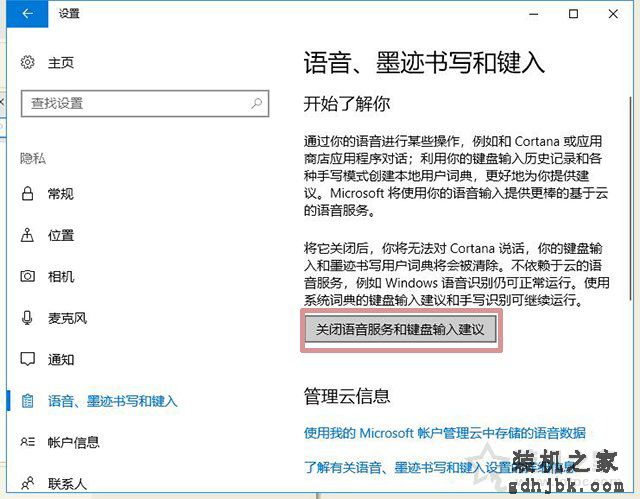Click the 通知 notification icon
The image size is (640, 499).
pyautogui.click(x=27, y=359)
